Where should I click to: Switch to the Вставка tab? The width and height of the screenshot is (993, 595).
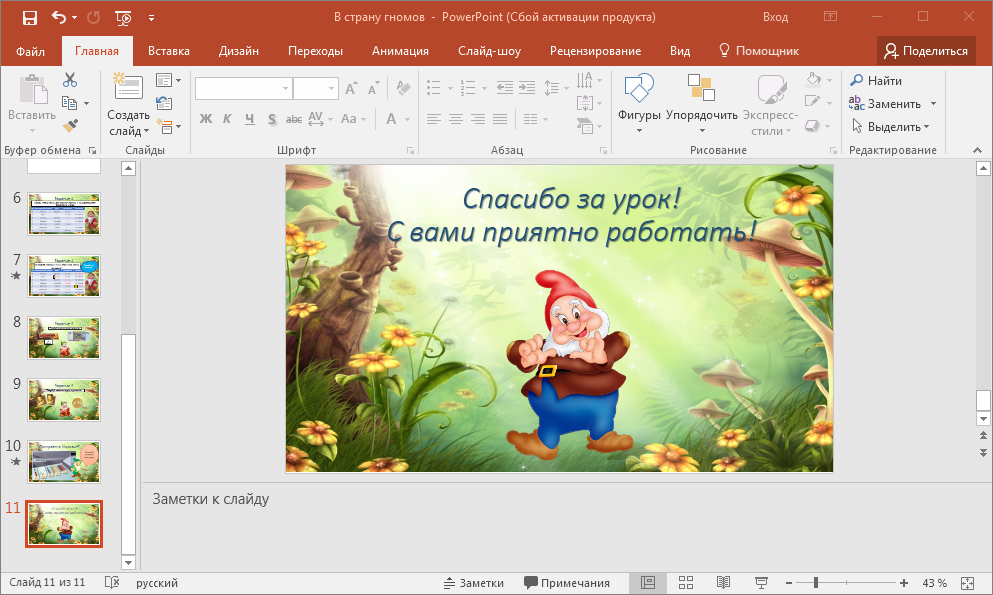click(x=168, y=51)
